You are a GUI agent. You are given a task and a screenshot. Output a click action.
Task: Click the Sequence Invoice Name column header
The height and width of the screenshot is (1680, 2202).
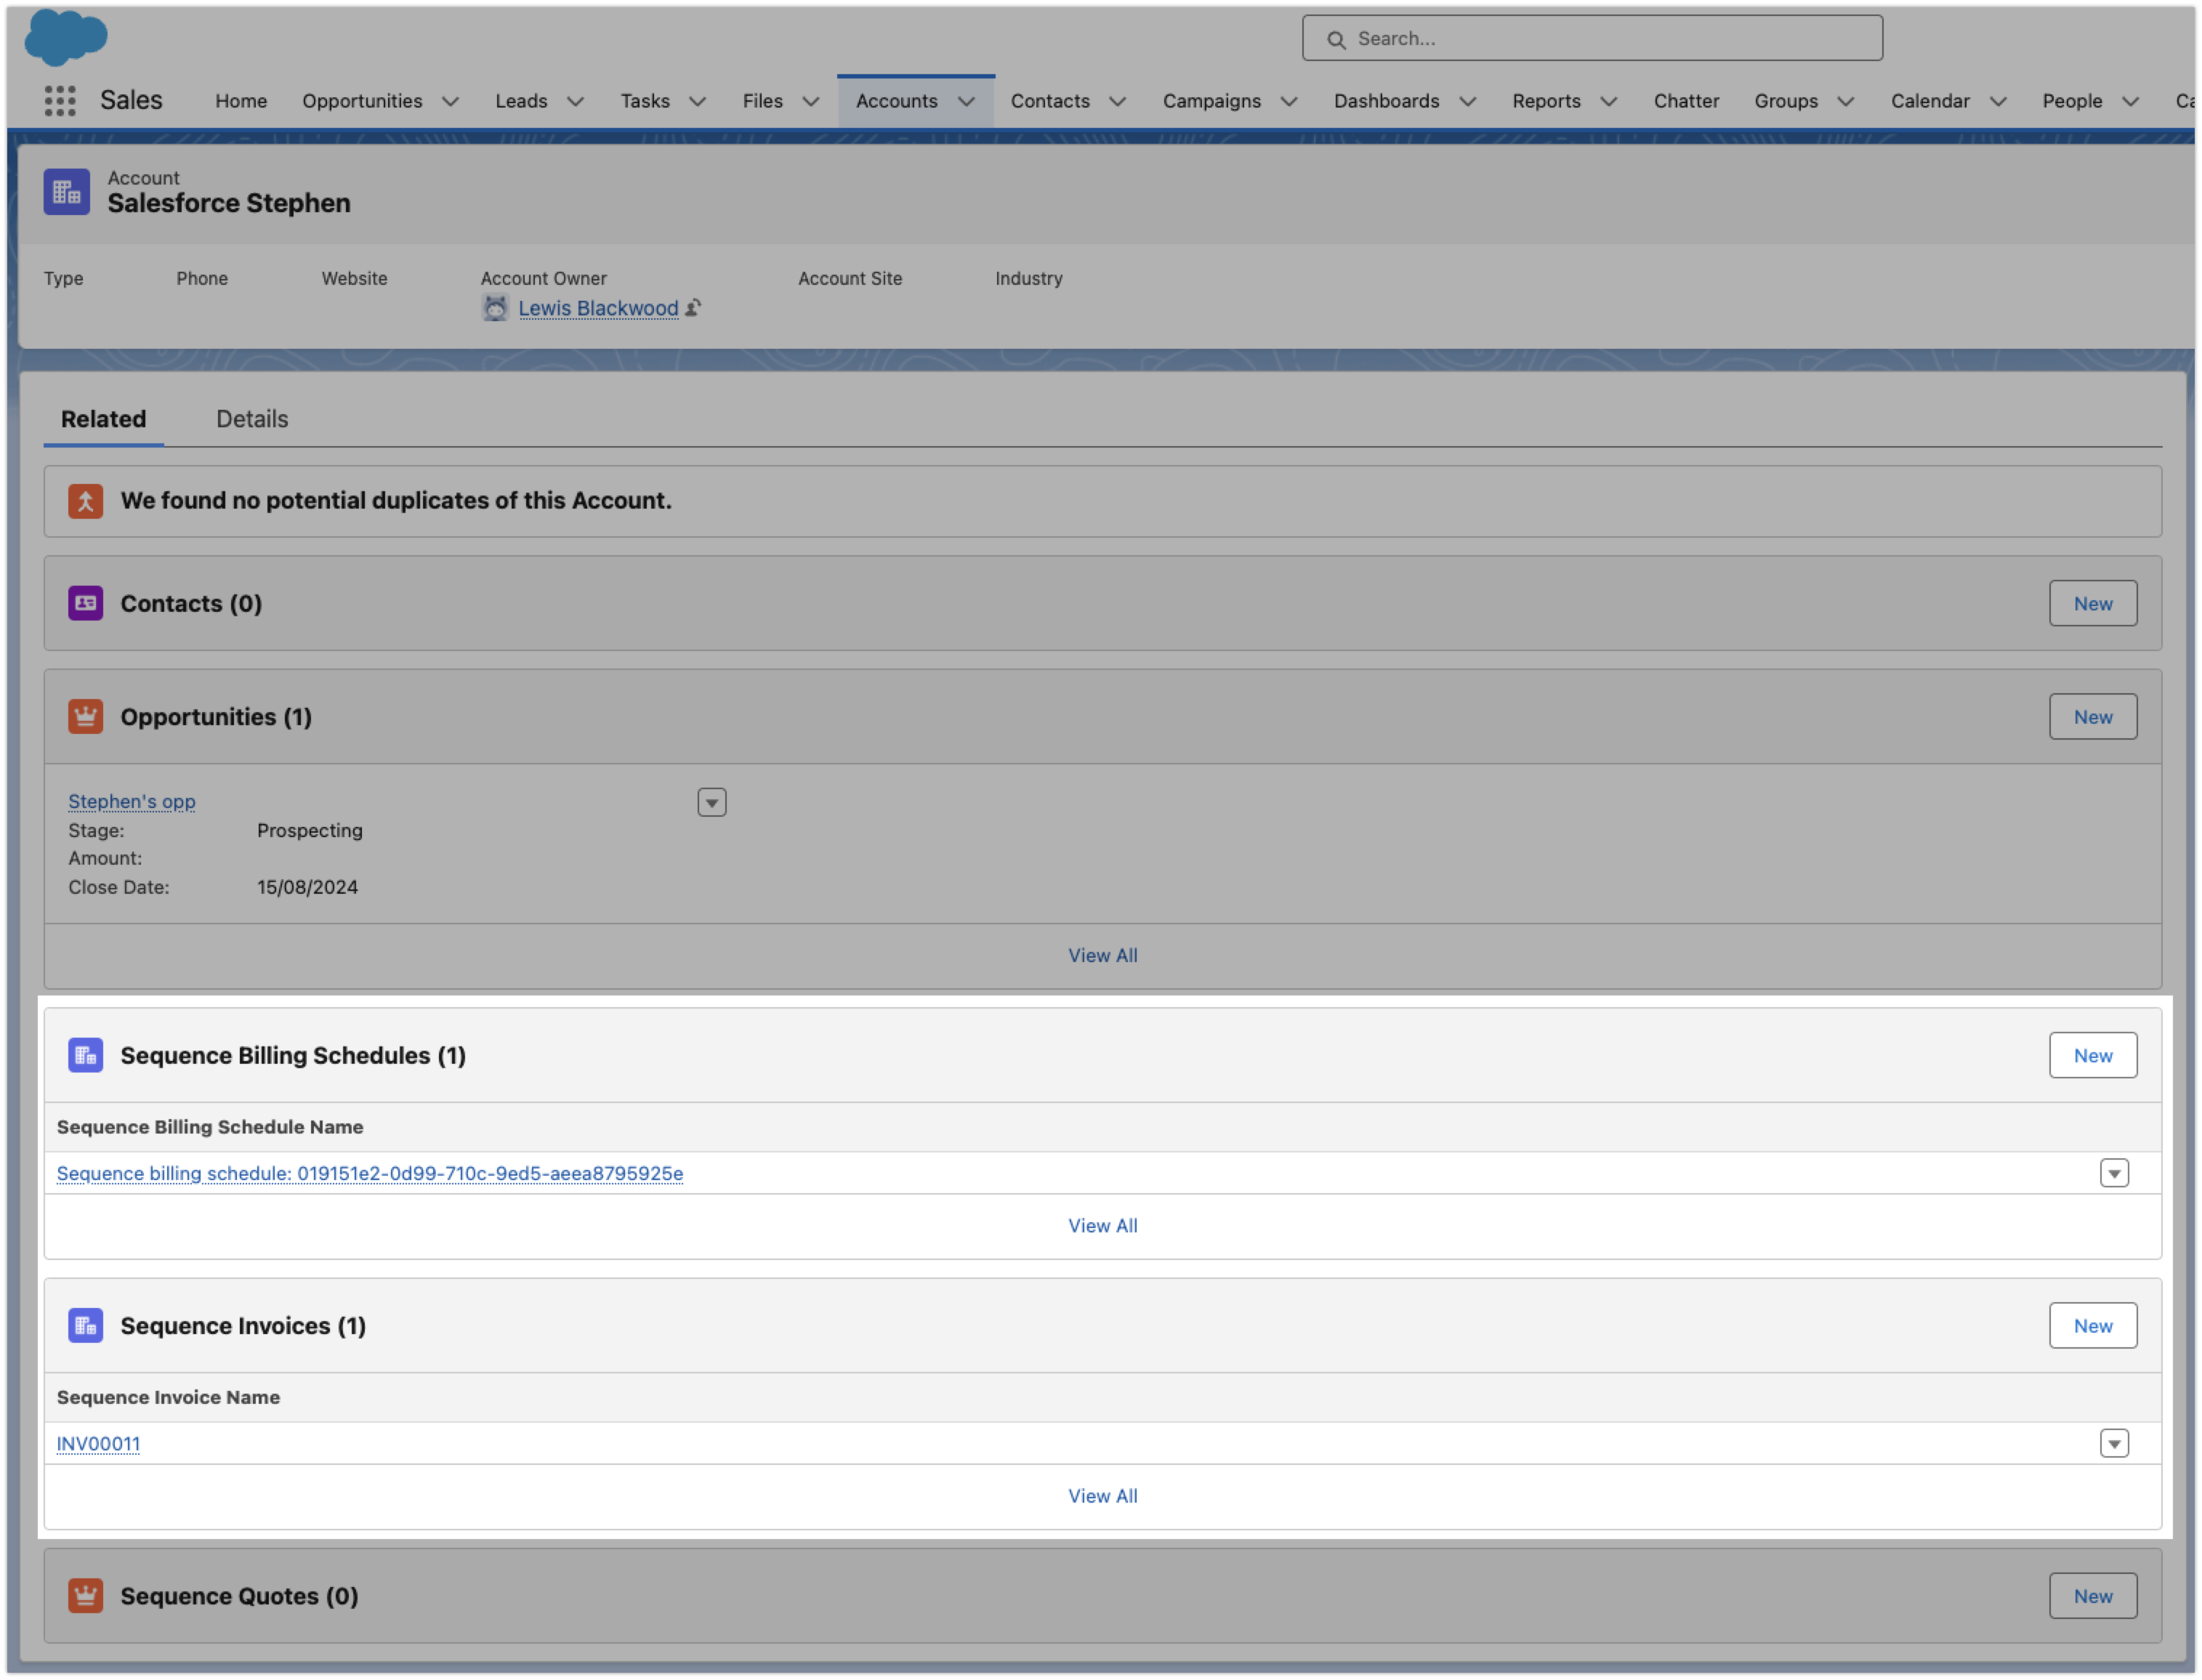168,1398
